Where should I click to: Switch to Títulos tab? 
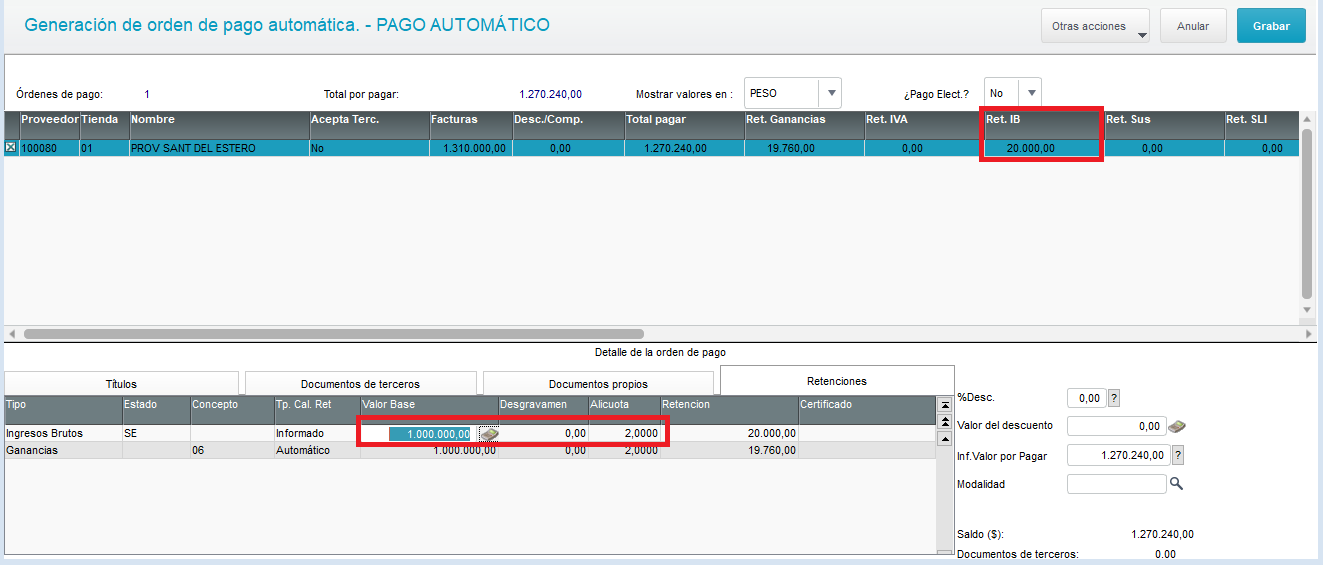[x=121, y=384]
